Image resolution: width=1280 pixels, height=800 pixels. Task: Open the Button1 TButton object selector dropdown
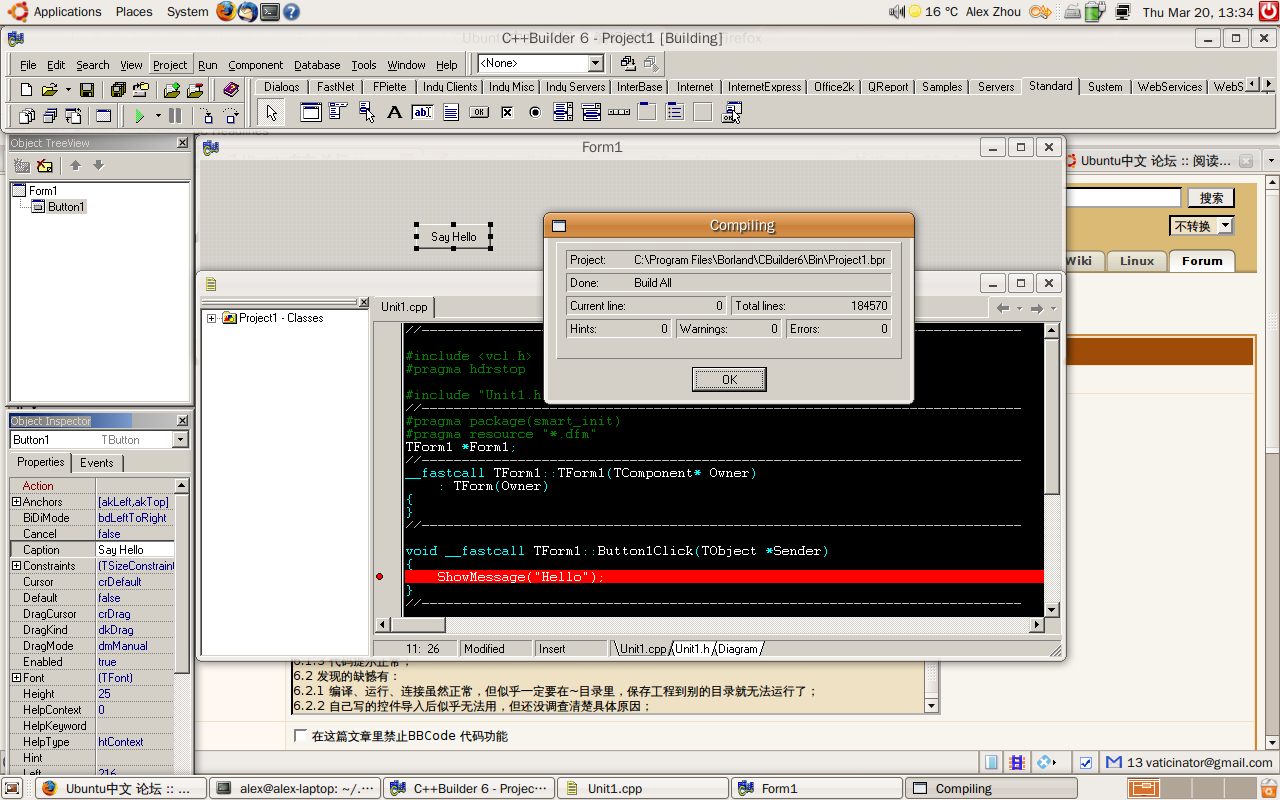point(180,440)
